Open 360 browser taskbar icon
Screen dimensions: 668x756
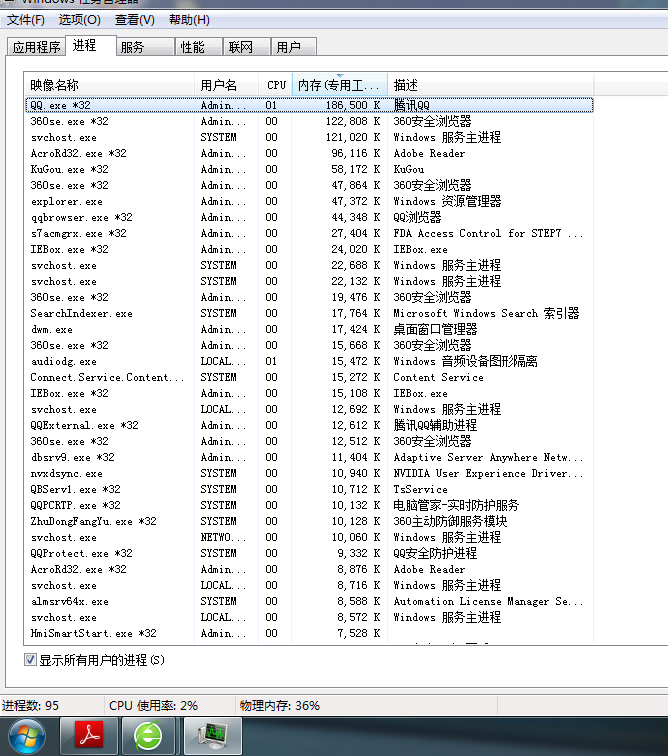point(148,736)
